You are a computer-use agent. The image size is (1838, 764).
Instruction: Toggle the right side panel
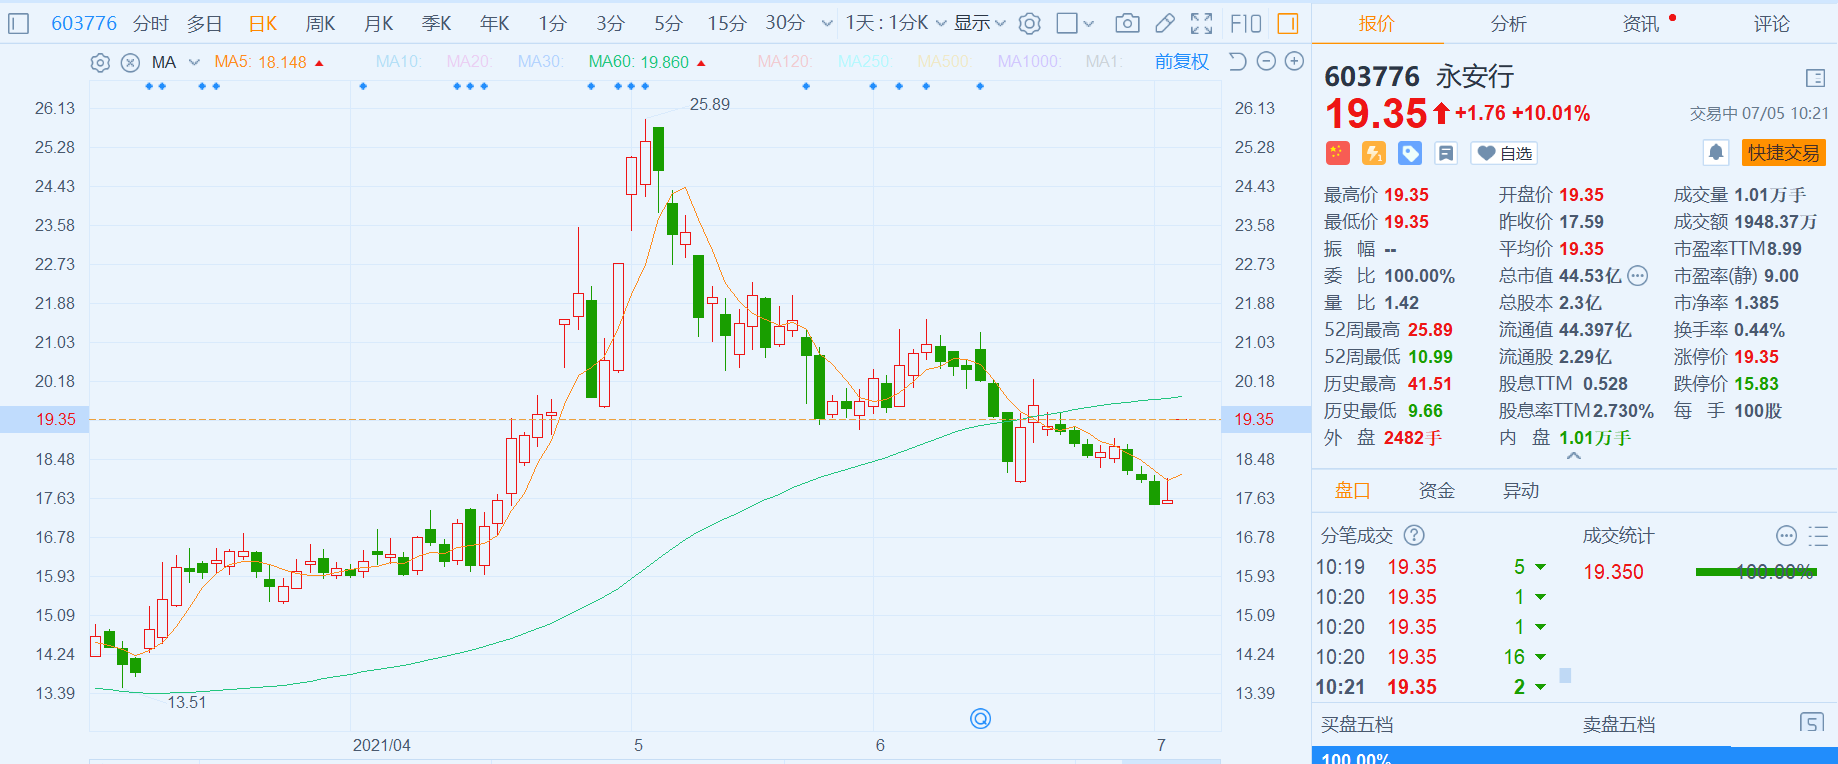point(1288,23)
